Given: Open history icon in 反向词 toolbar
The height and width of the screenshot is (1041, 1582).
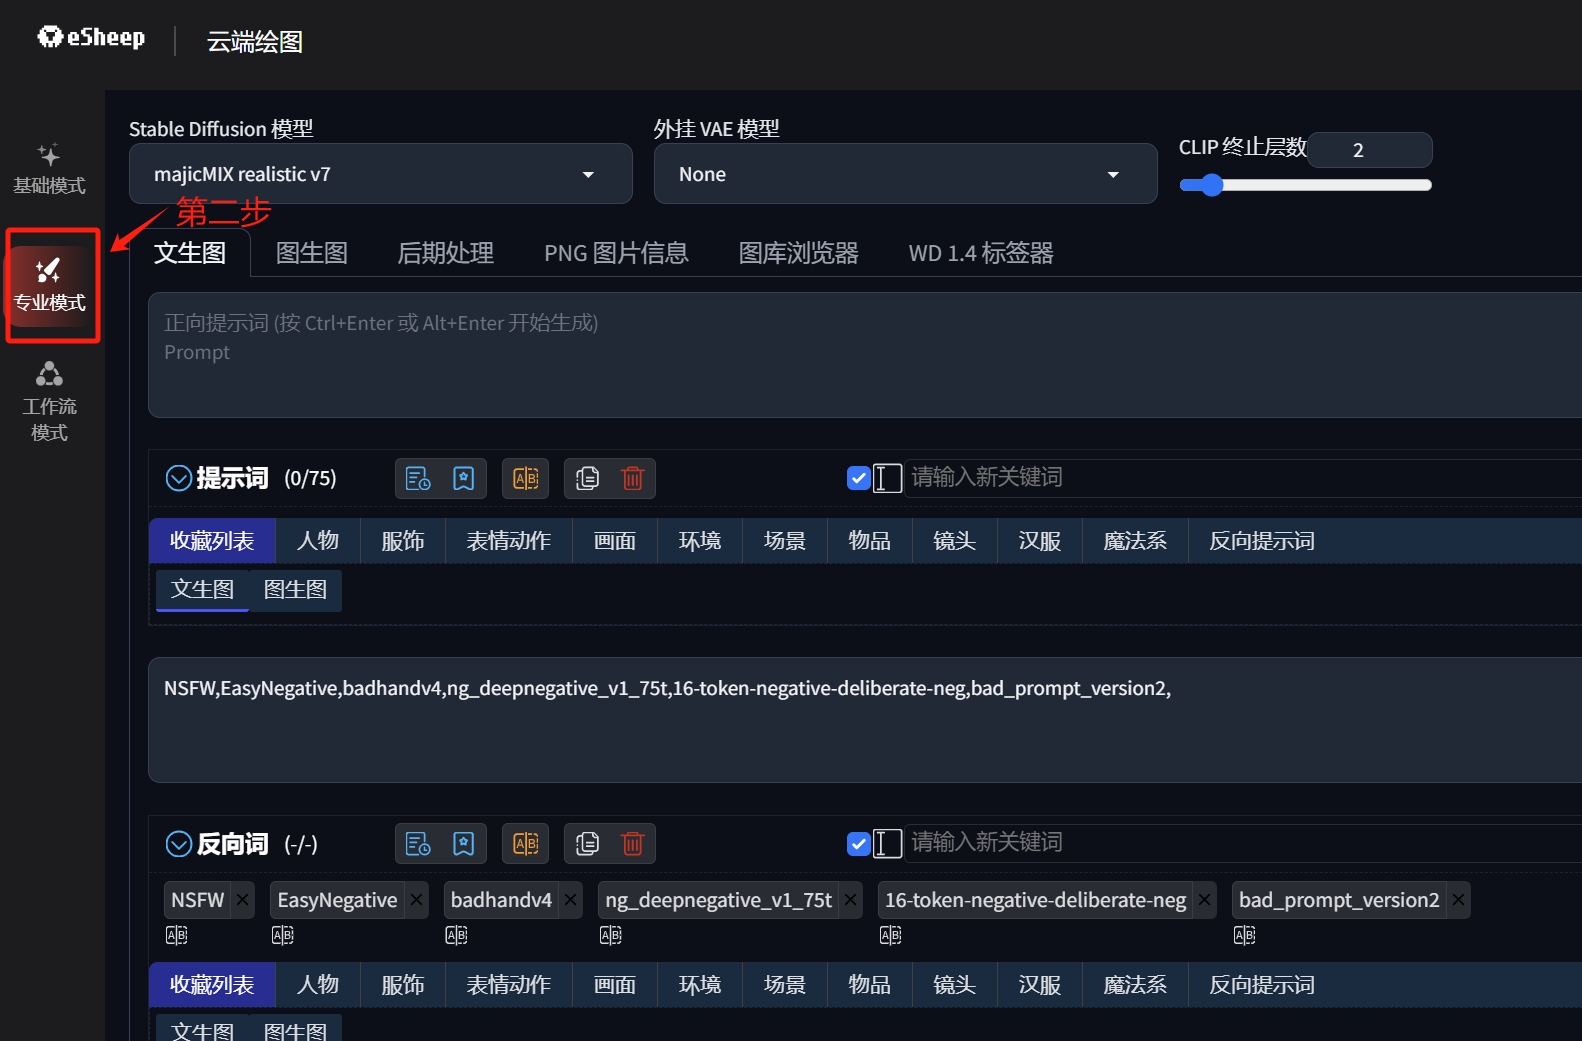Looking at the screenshot, I should click(x=418, y=844).
